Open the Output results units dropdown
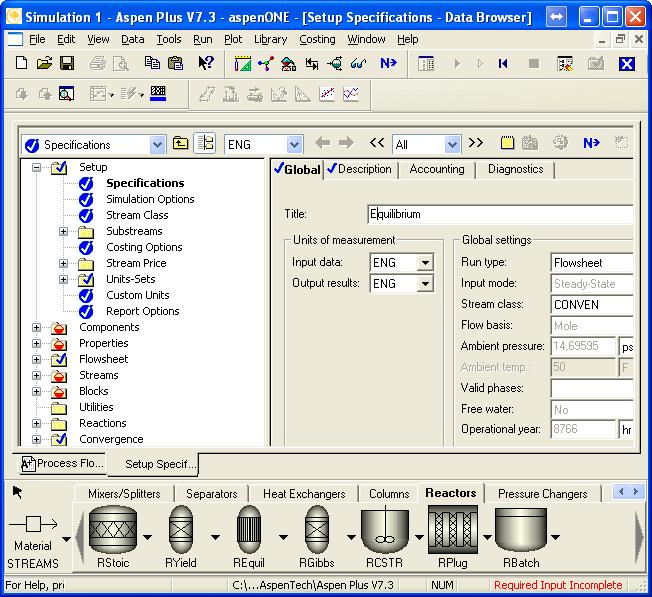Viewport: 652px width, 597px height. [x=425, y=284]
